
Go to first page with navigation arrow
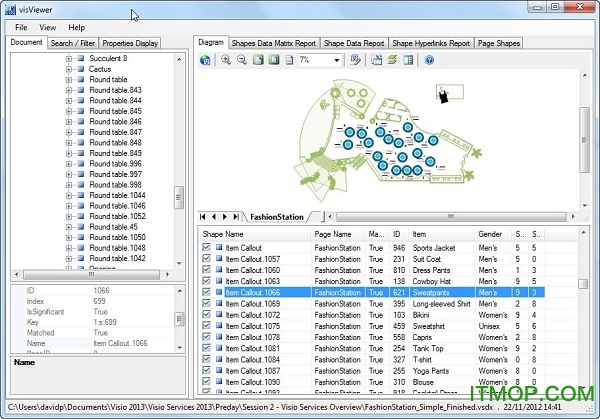[x=202, y=217]
